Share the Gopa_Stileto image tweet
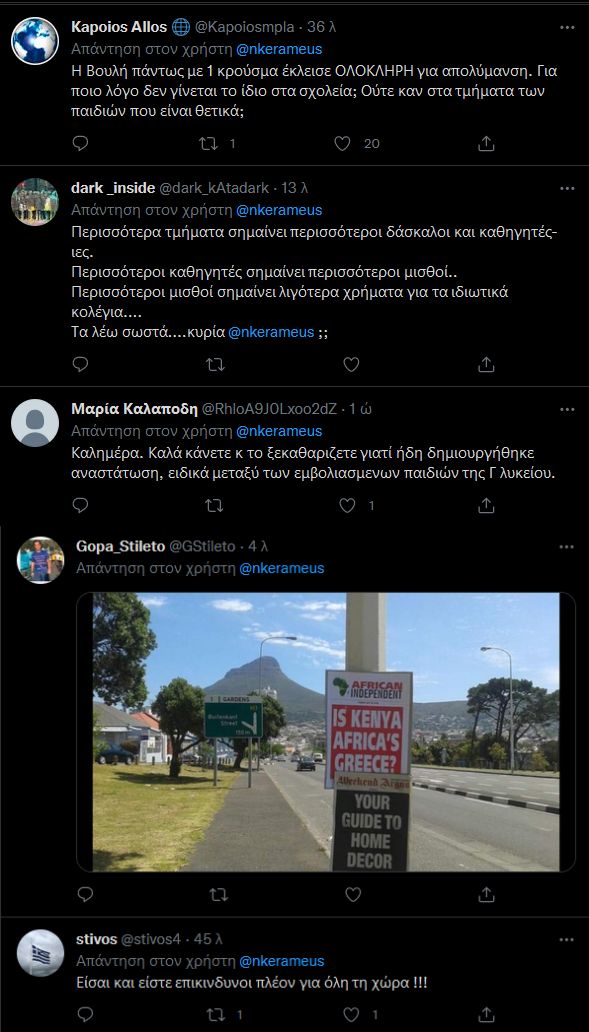The image size is (589, 1032). coord(486,894)
